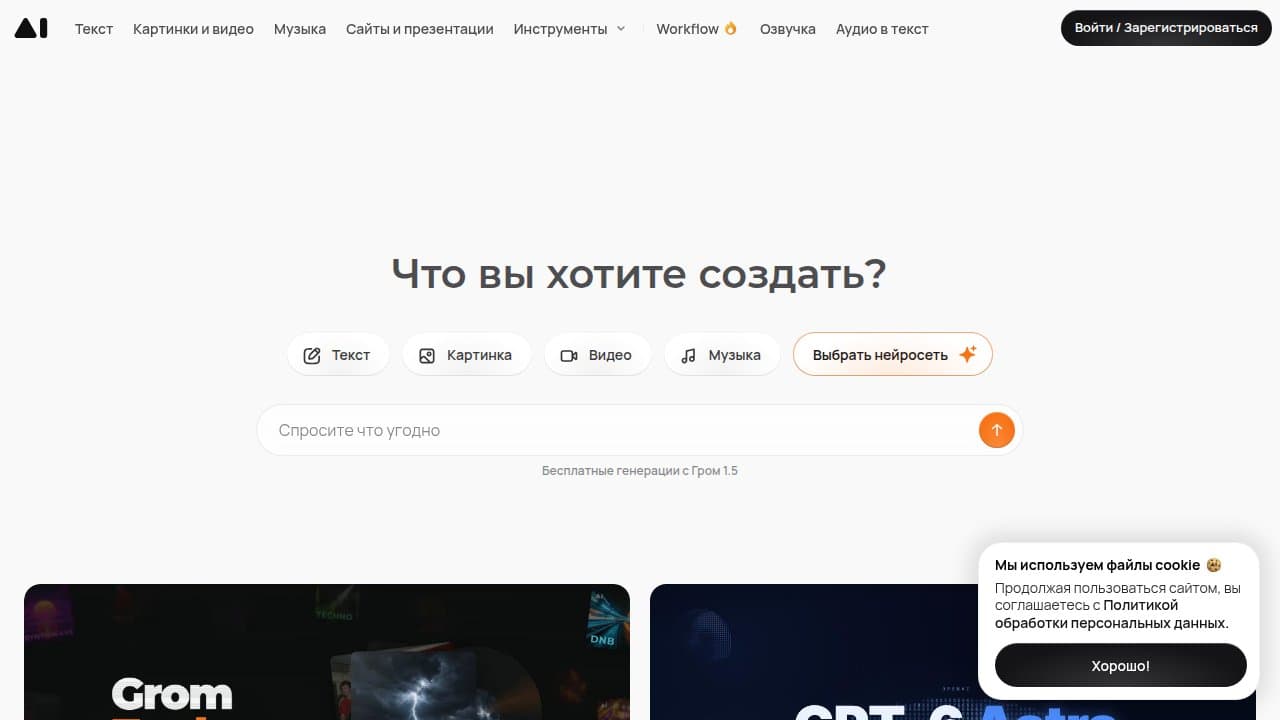This screenshot has height=720, width=1280.
Task: Select the Видео creation chip
Action: click(x=597, y=355)
